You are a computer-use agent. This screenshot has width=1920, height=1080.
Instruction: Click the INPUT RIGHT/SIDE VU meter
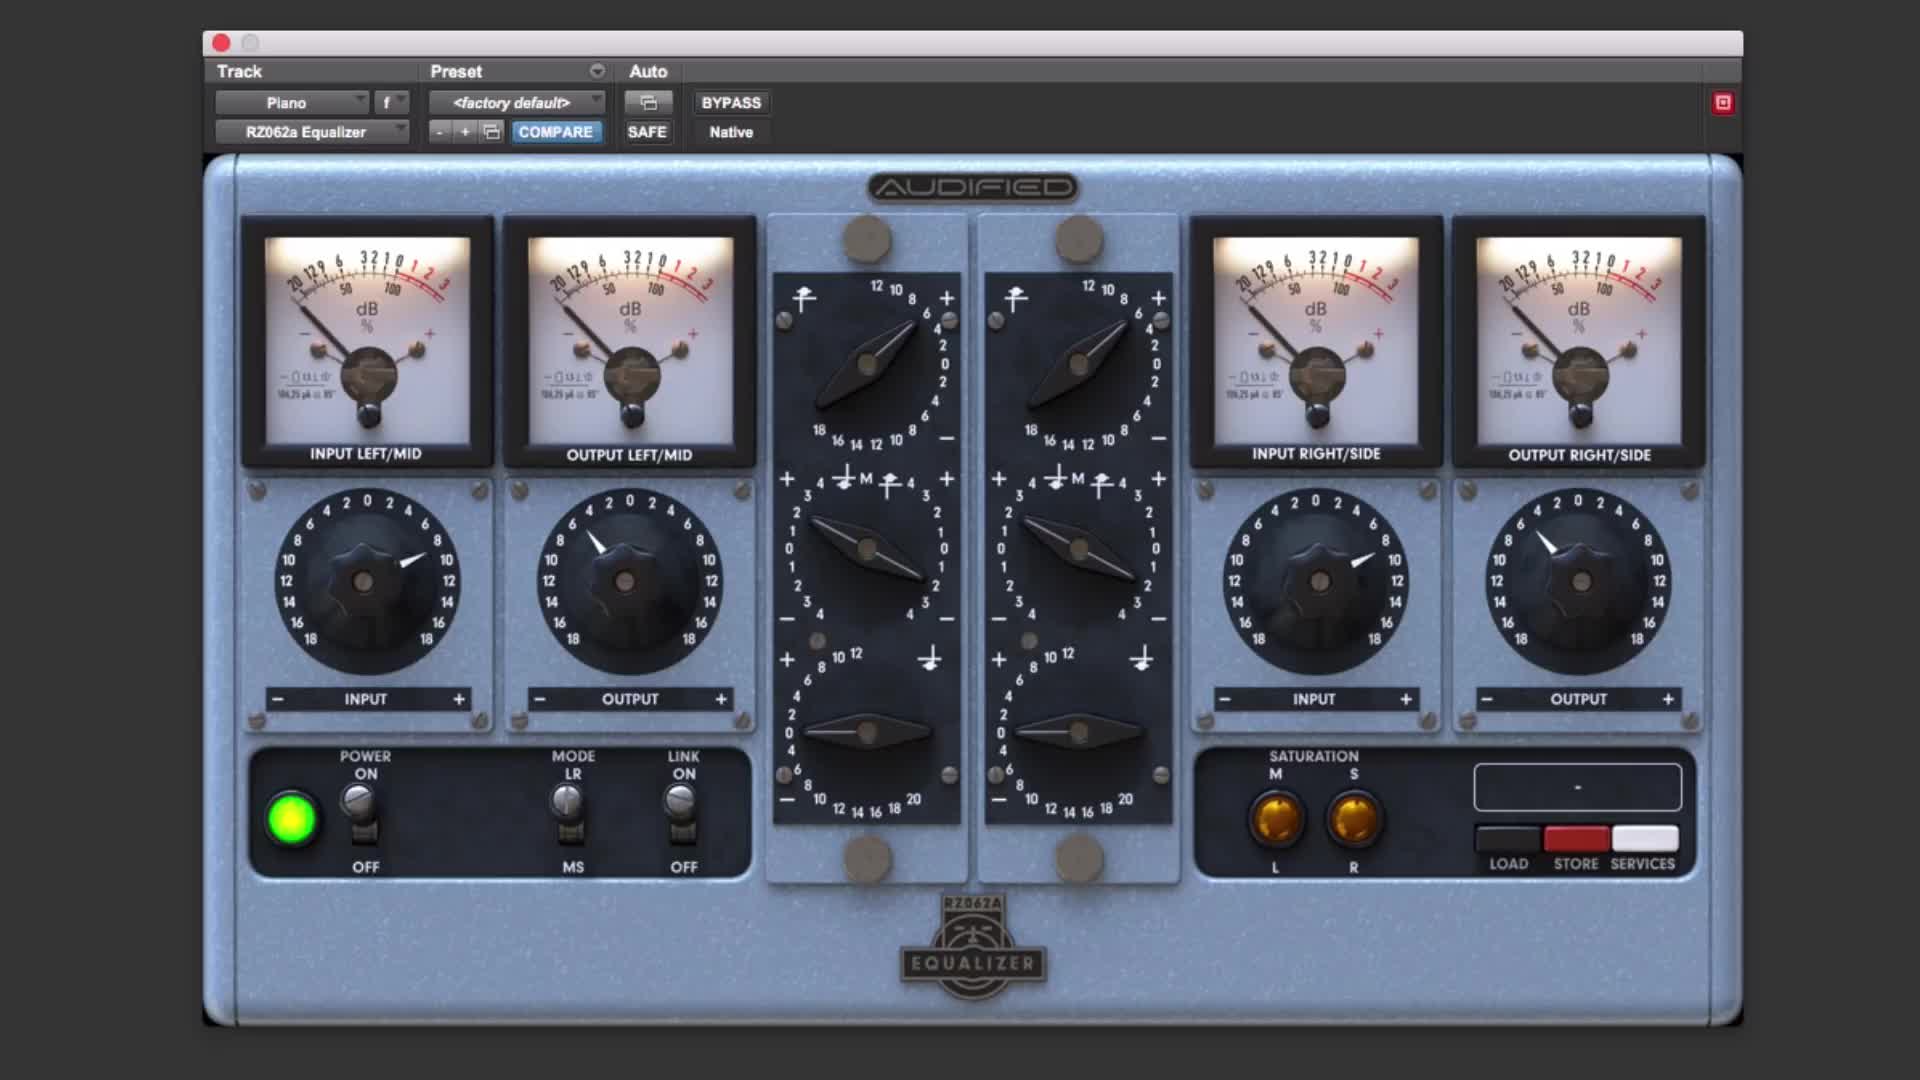[1316, 341]
